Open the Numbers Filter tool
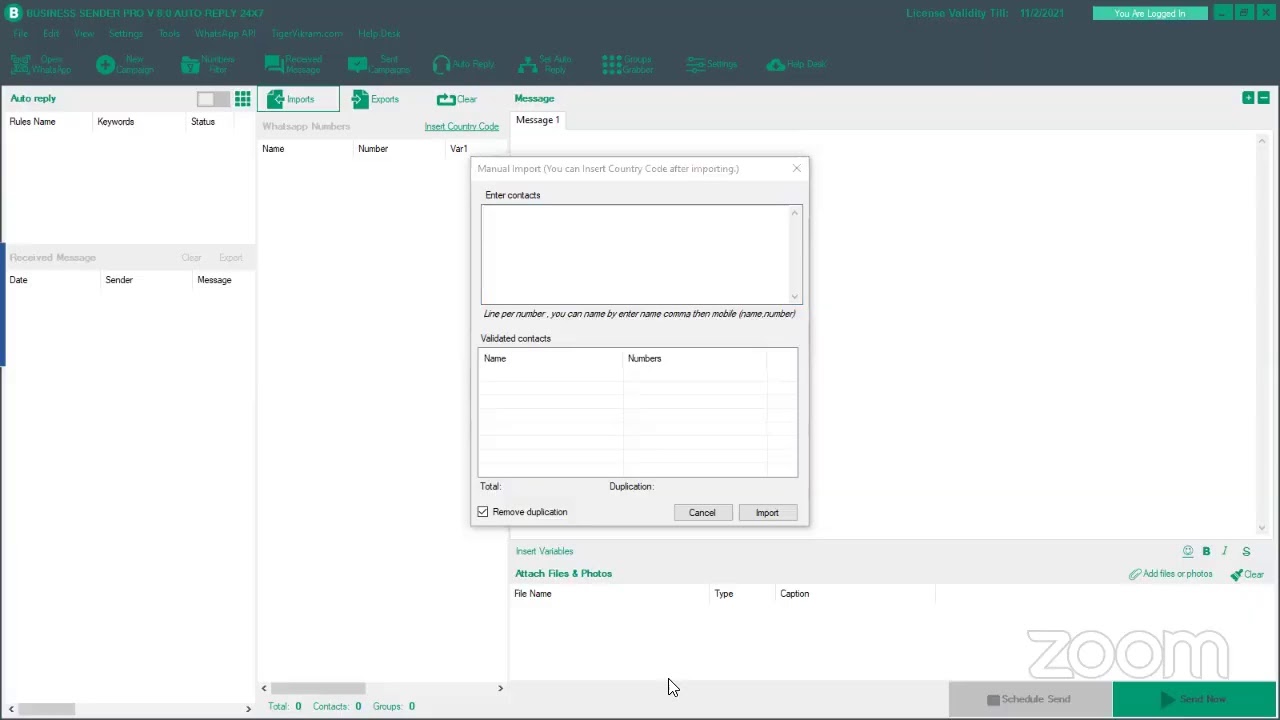 208,64
